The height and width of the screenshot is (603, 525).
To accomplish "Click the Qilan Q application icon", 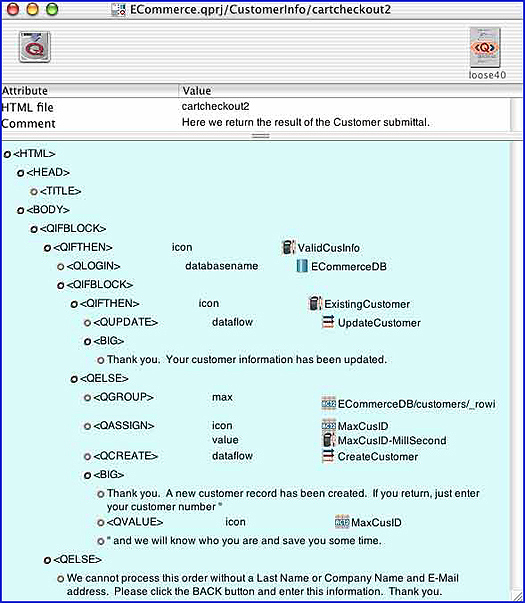I will (x=35, y=47).
